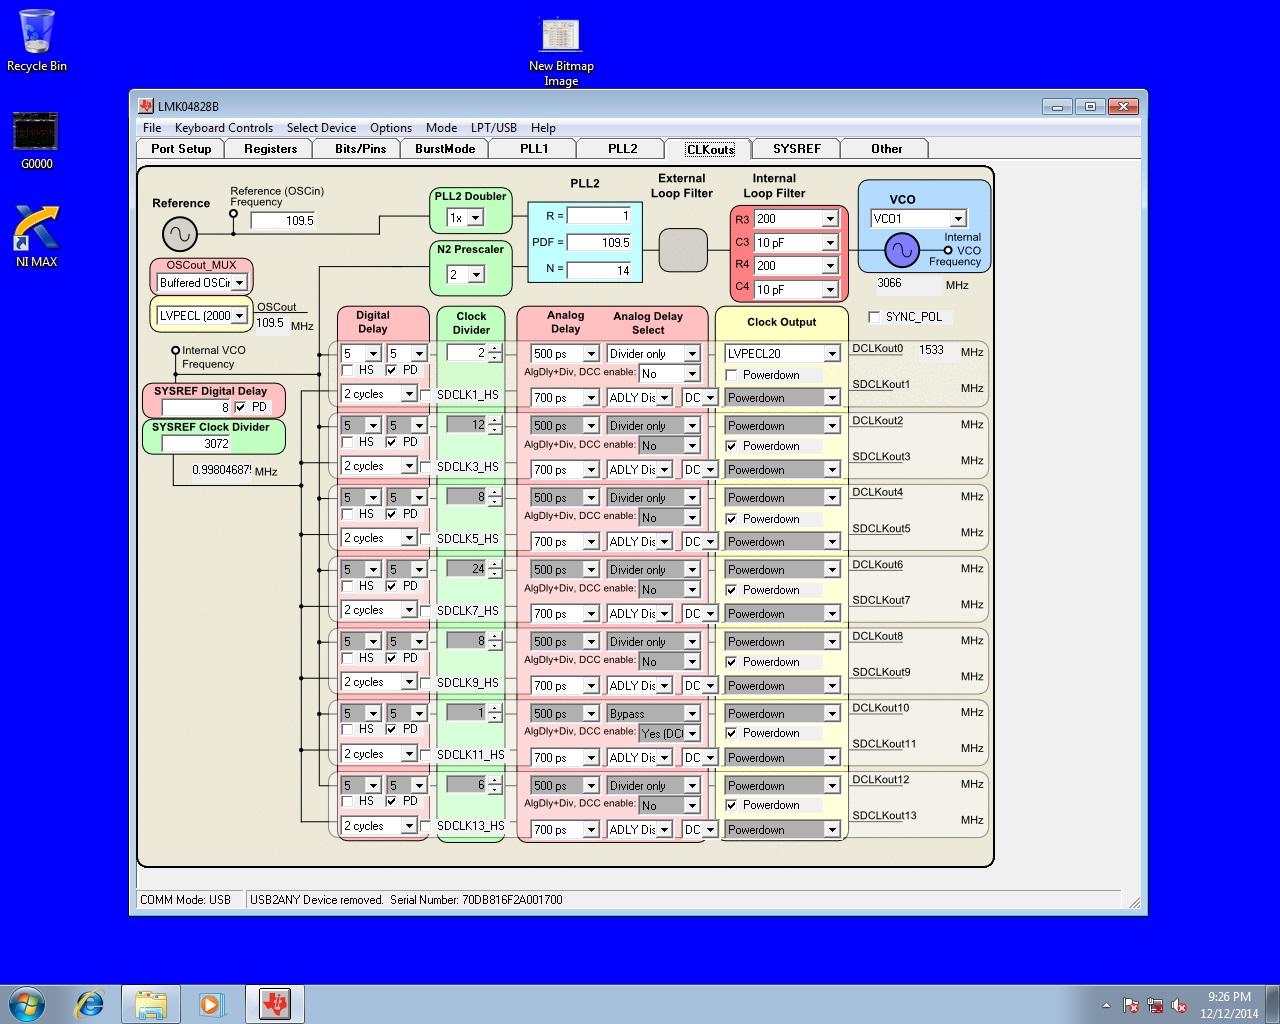Open the Mode menu
The image size is (1280, 1024).
point(441,128)
